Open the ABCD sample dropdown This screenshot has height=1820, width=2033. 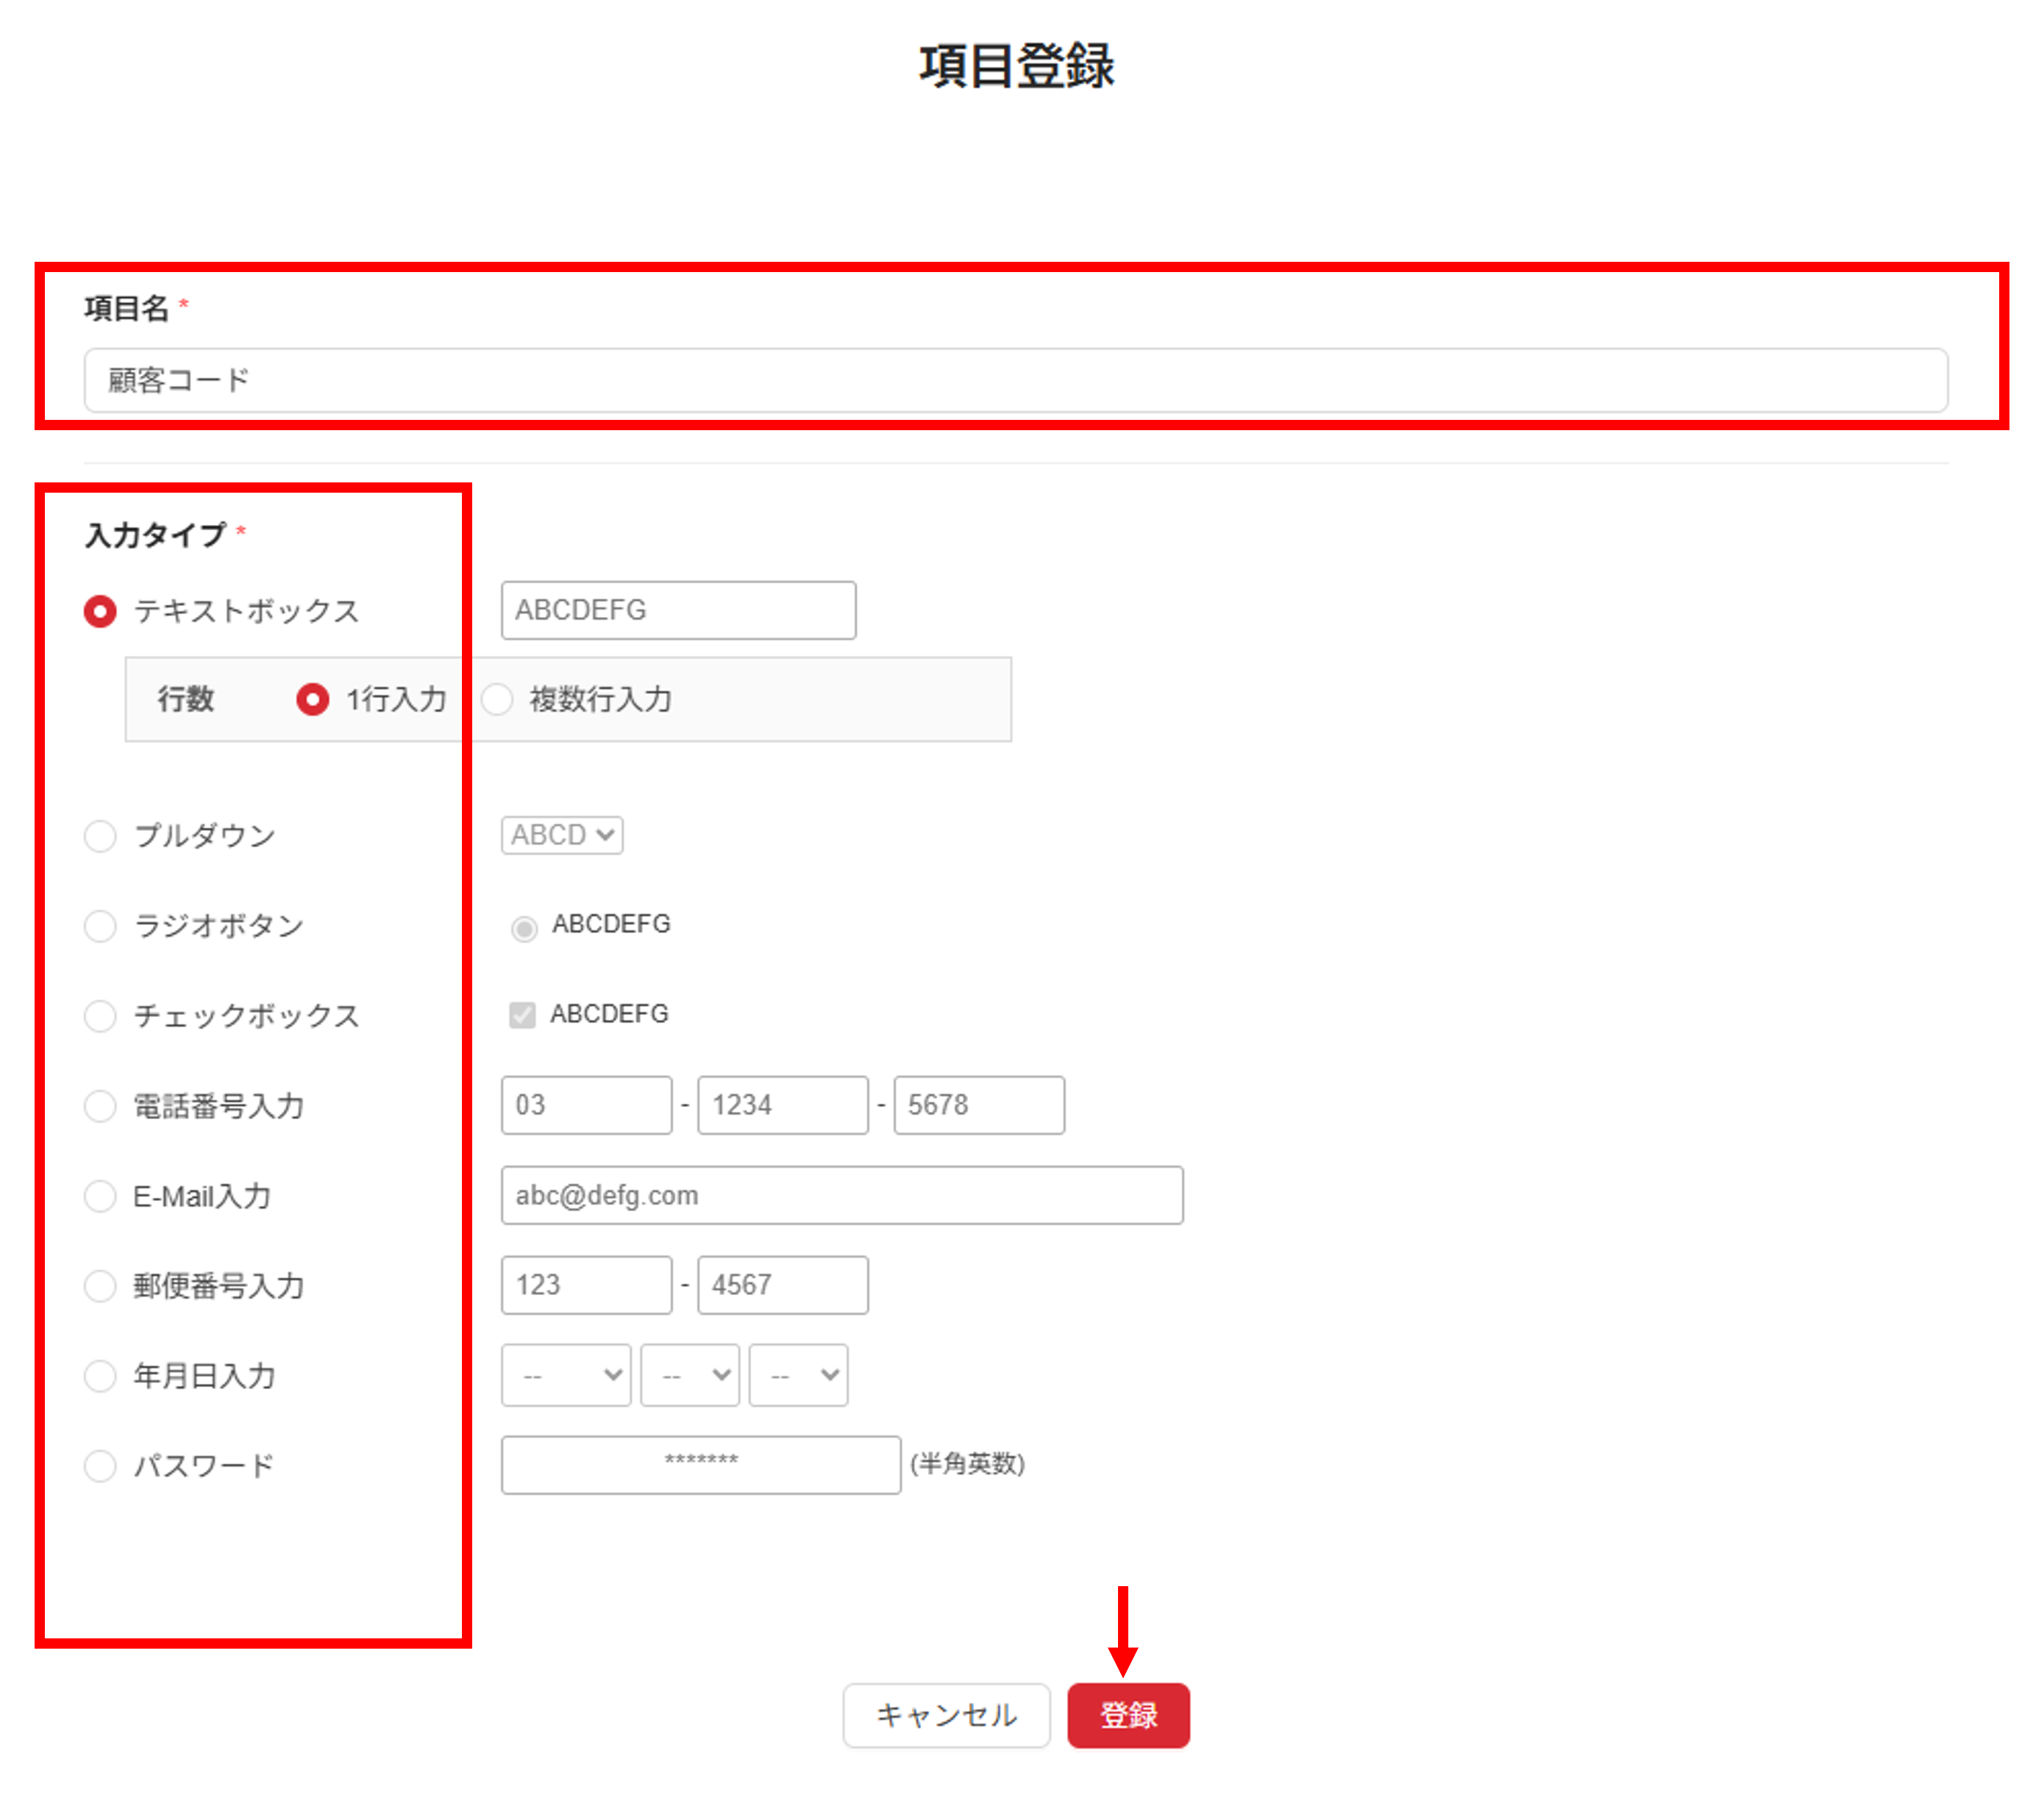(x=562, y=835)
